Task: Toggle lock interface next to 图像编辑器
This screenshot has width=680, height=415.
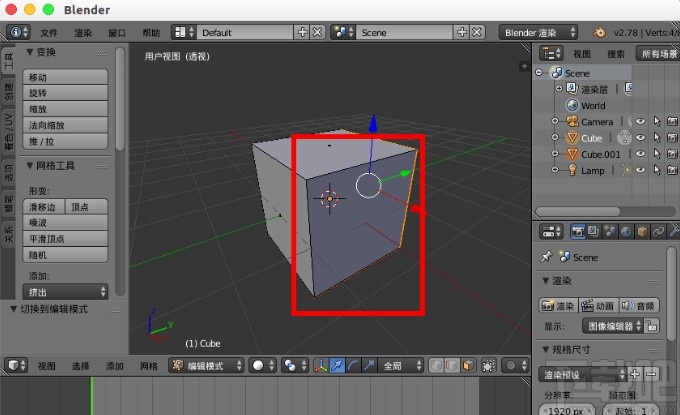Action: tap(652, 326)
